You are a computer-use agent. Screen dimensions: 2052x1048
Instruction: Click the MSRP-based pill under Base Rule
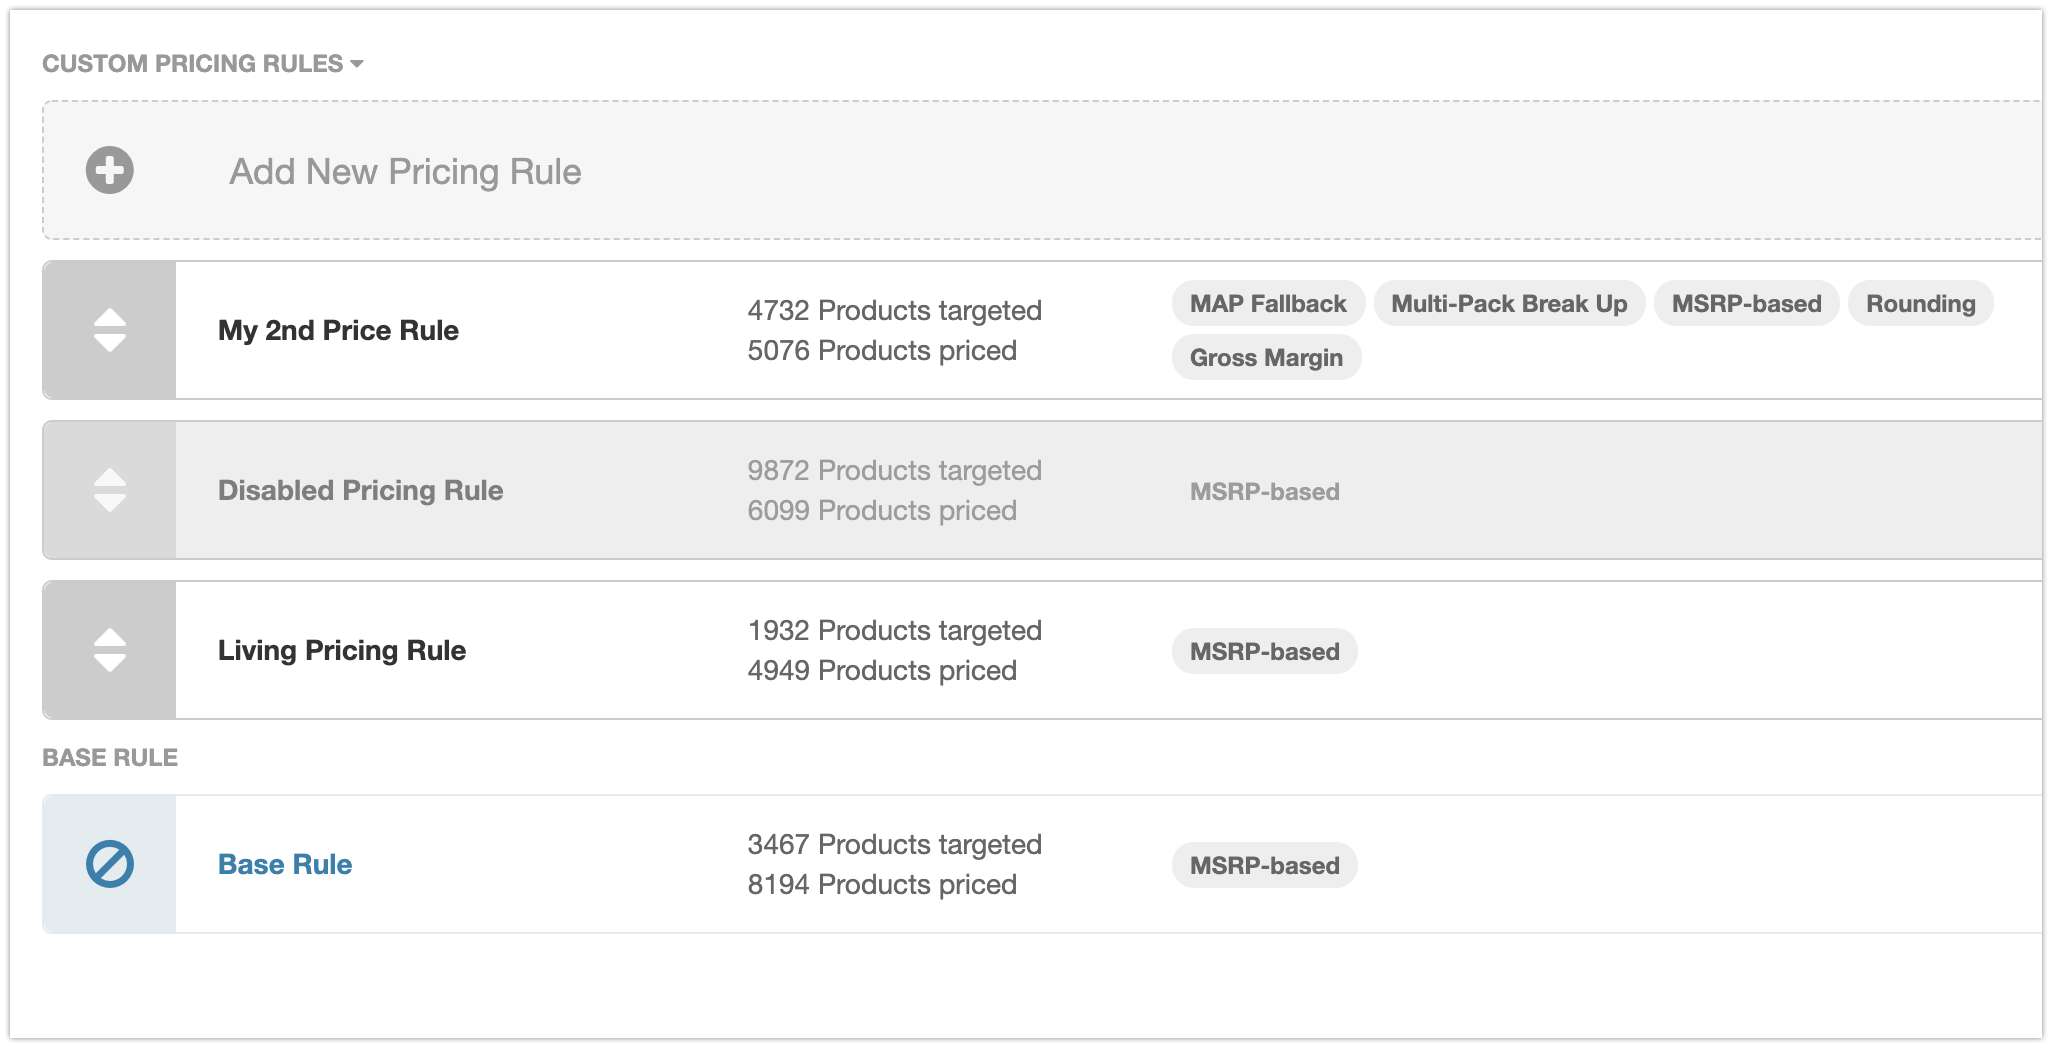point(1264,865)
